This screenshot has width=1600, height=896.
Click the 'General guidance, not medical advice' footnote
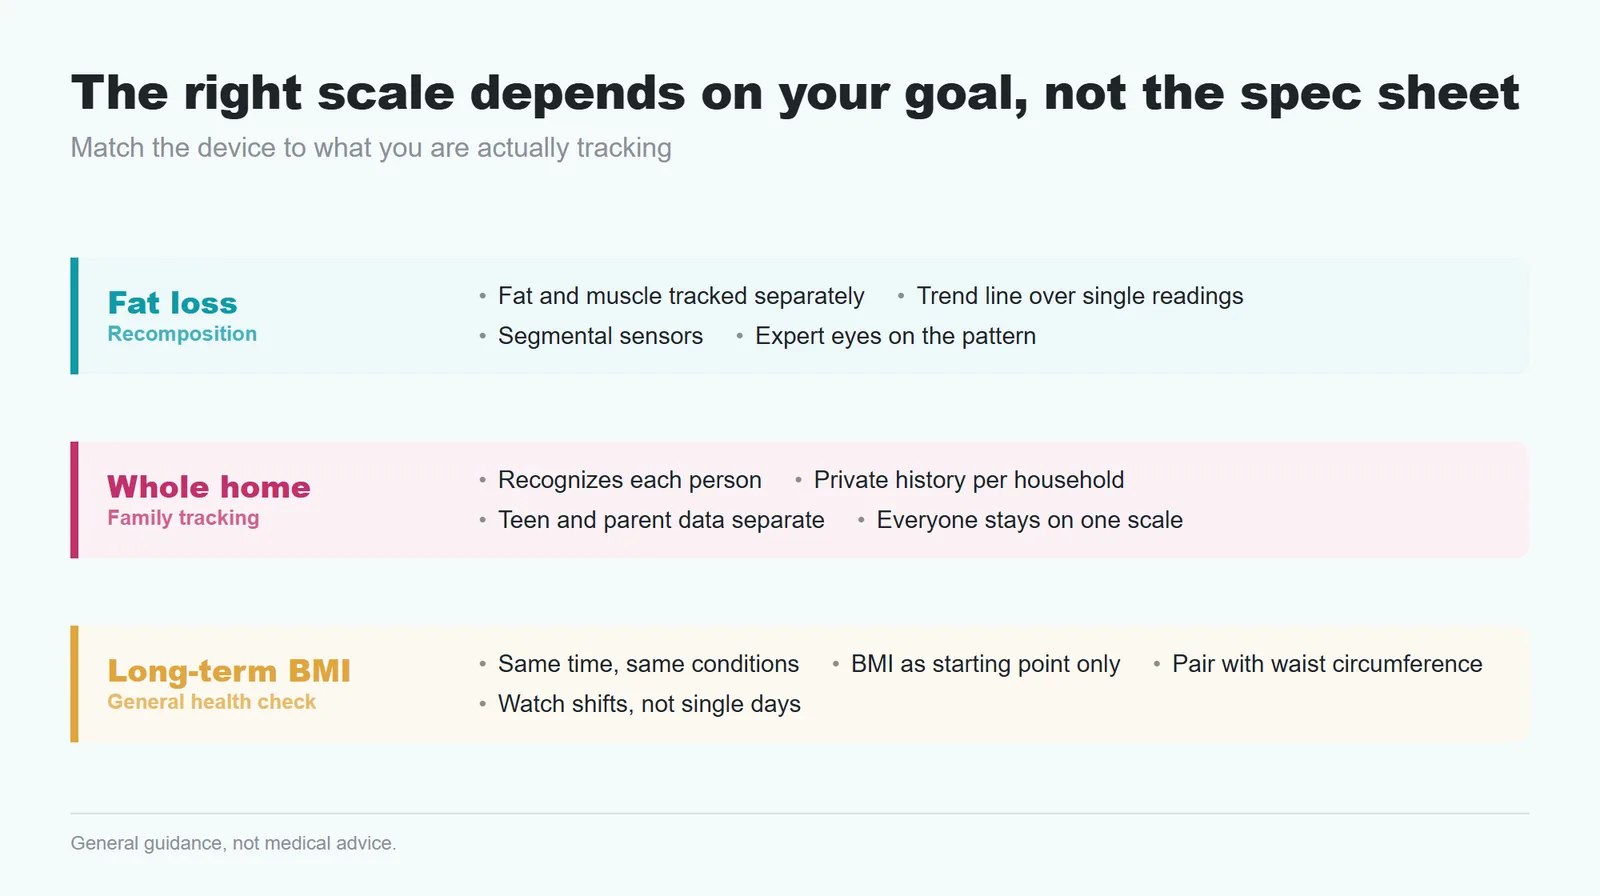pos(233,843)
